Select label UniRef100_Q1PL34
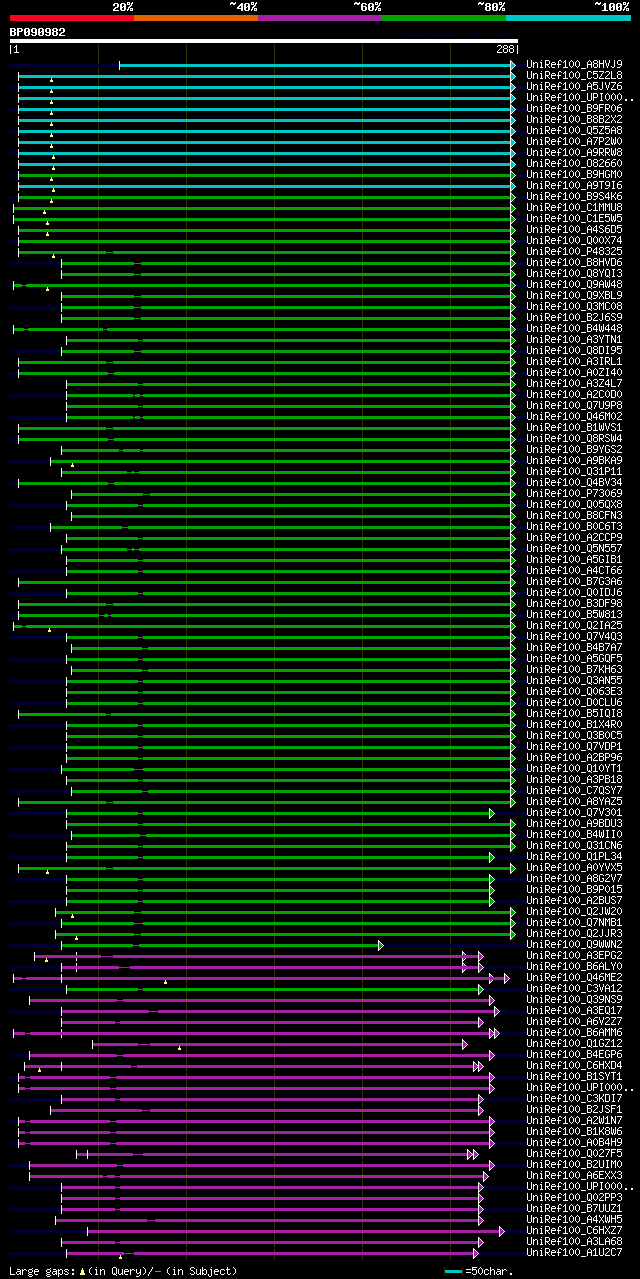Image resolution: width=640 pixels, height=1279 pixels. (x=574, y=857)
